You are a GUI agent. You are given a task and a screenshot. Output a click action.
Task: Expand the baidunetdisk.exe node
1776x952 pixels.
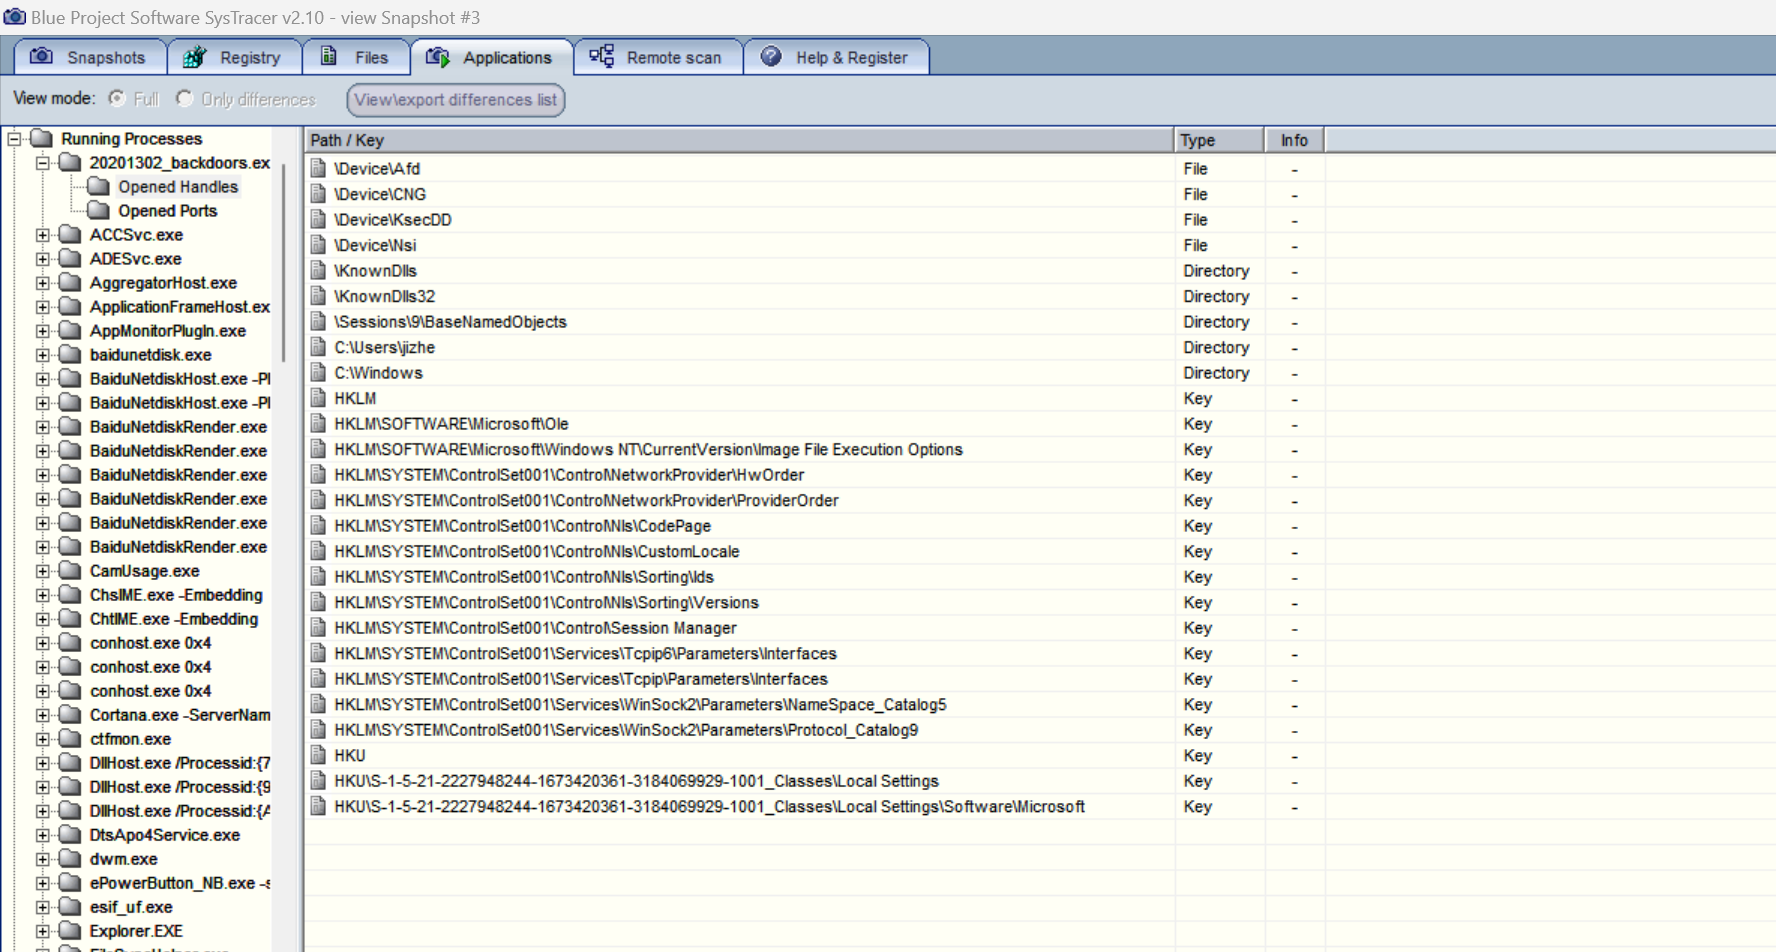tap(43, 355)
